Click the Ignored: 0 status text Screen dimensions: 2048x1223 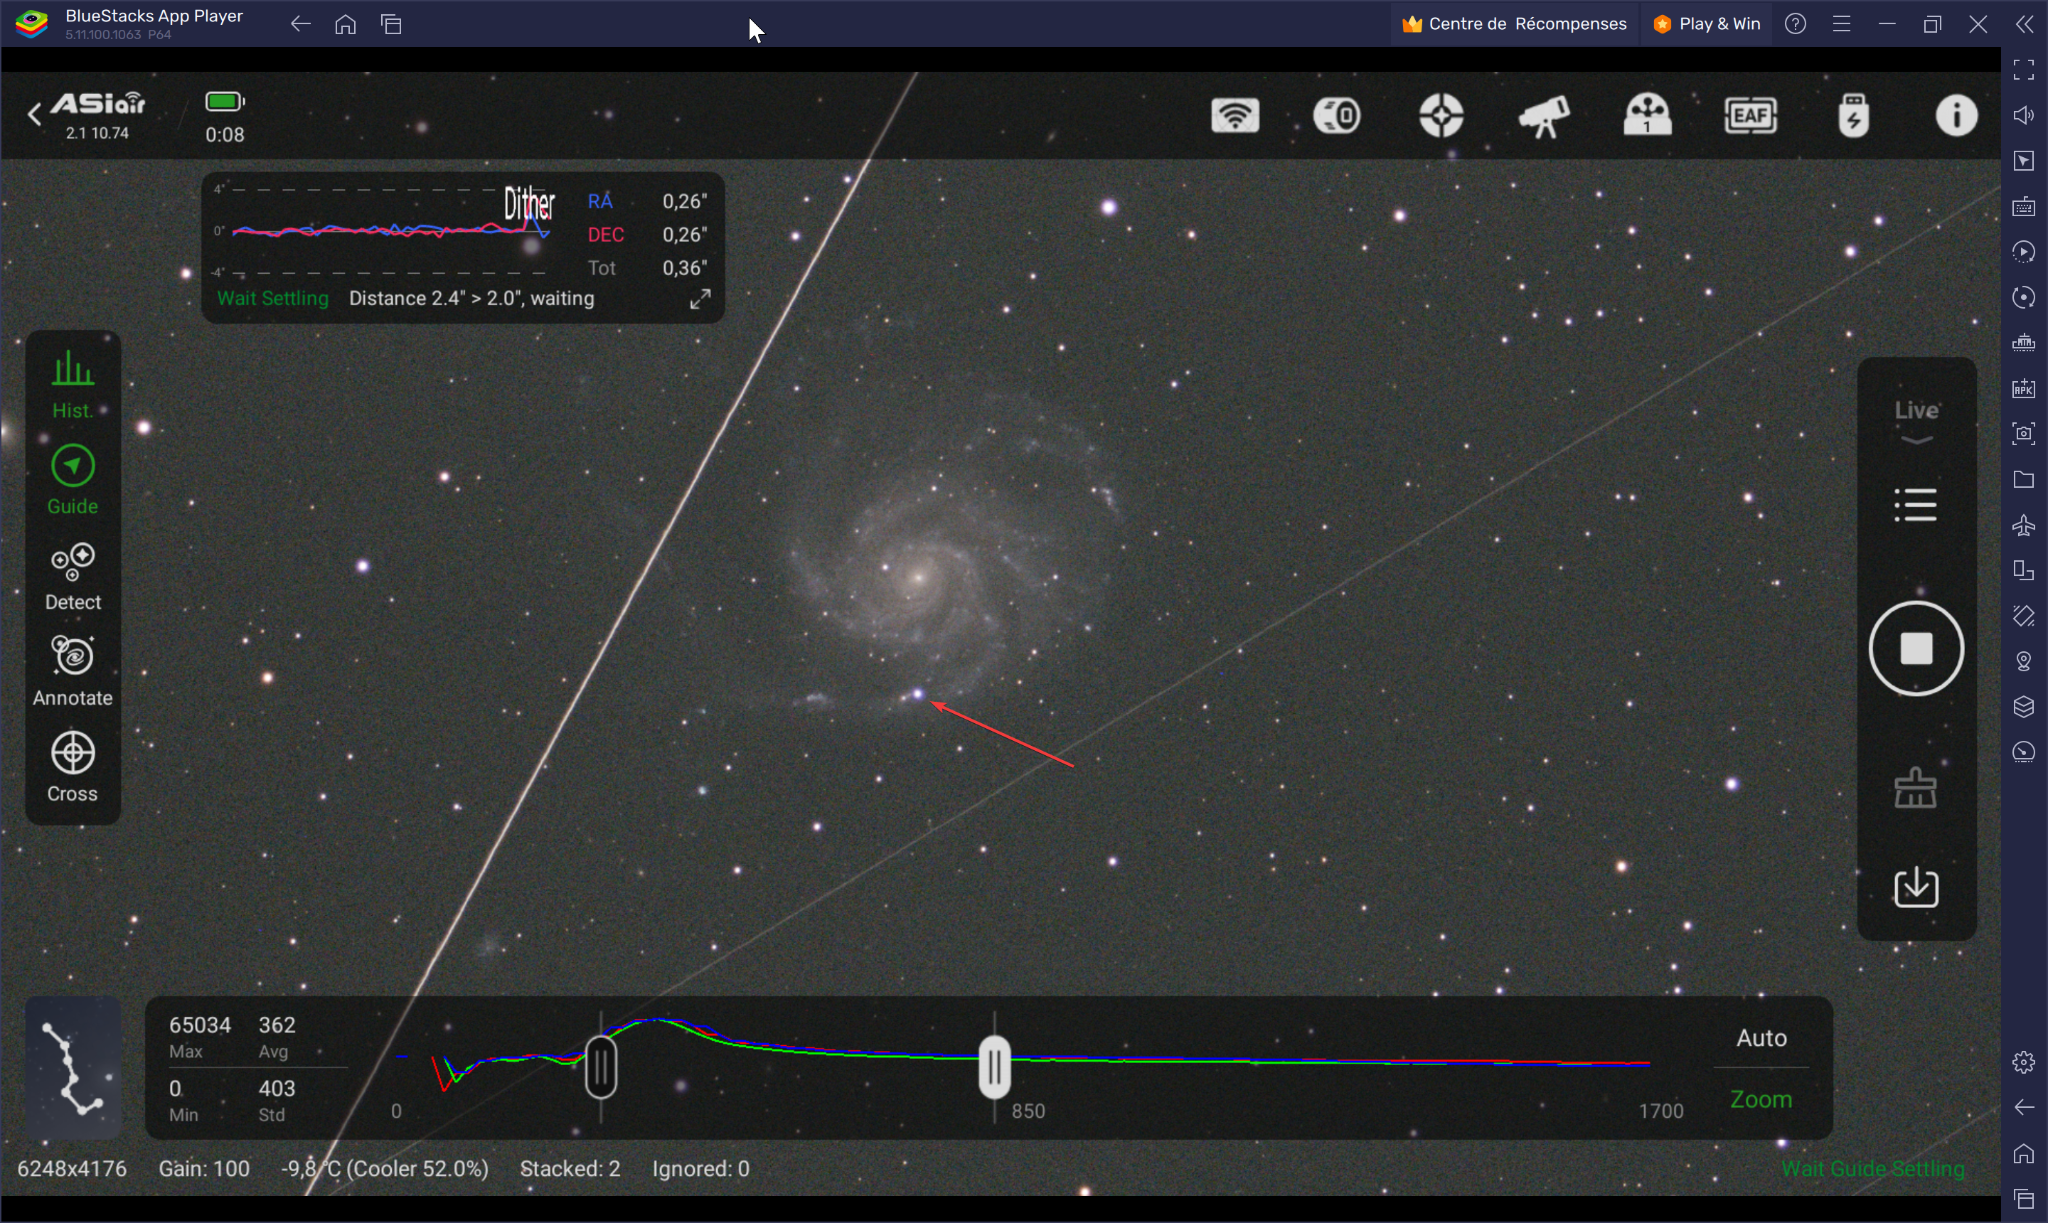tap(700, 1168)
